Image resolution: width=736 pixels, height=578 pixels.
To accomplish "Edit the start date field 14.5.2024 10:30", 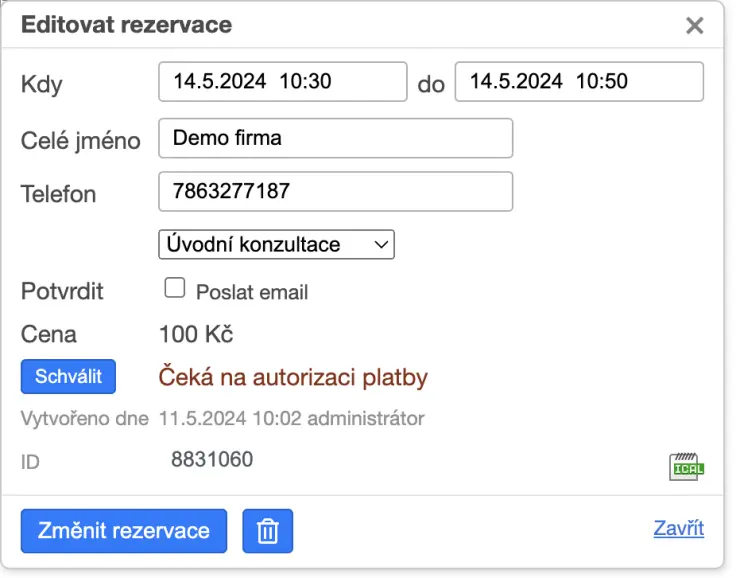I will 283,82.
